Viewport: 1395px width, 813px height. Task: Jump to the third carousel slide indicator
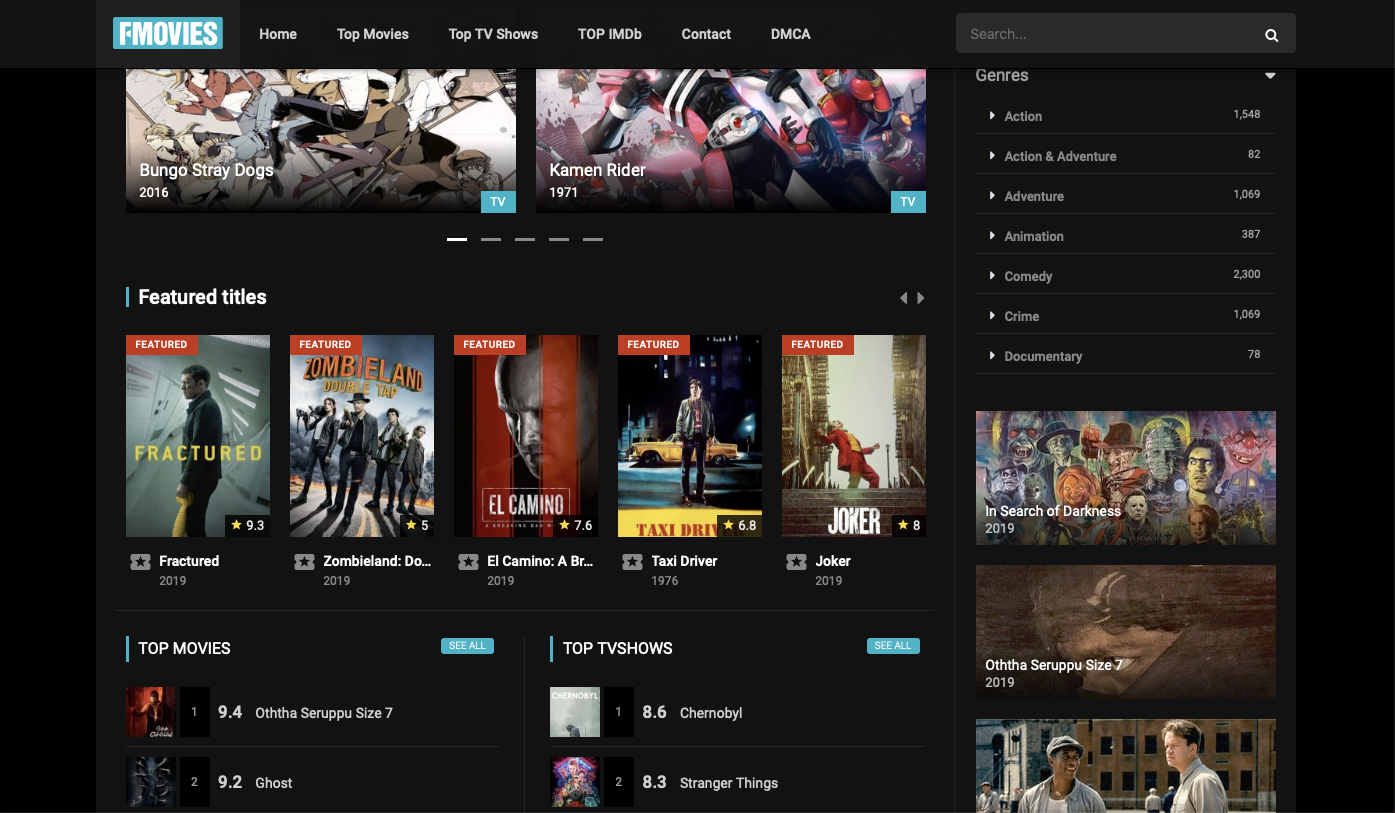525,240
